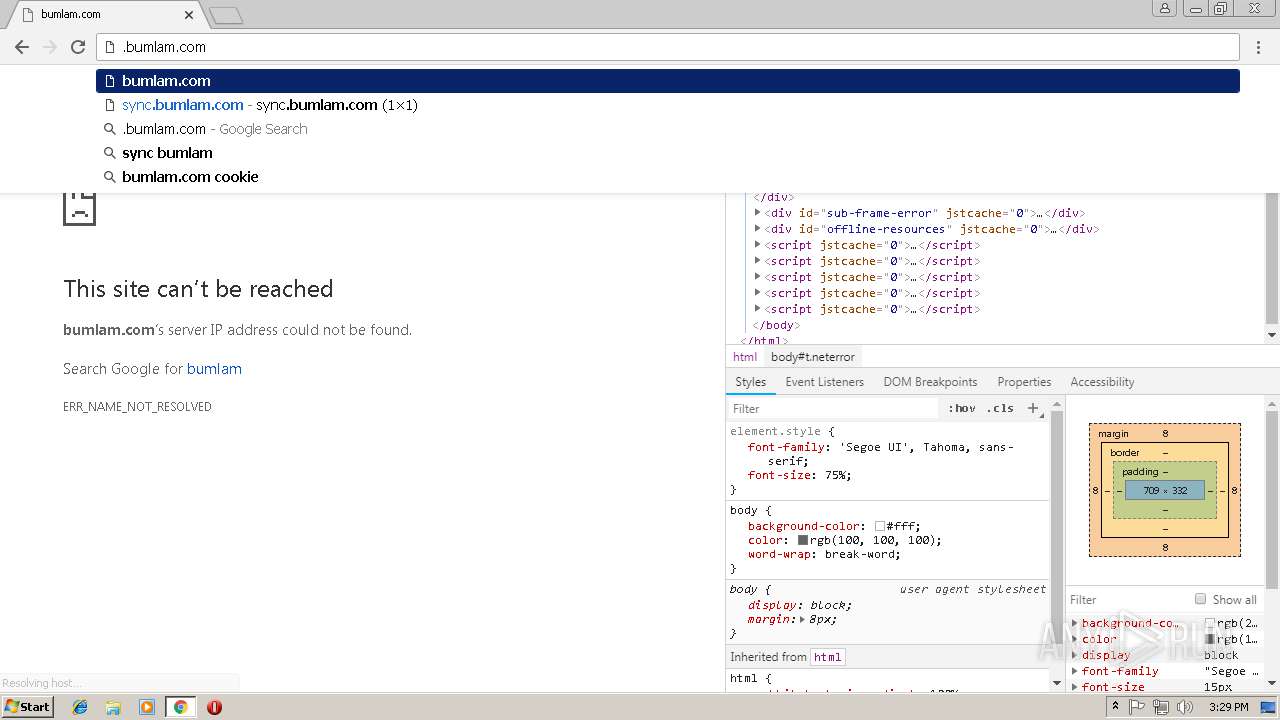Expand the margin shorthand in body rule
1280x720 pixels.
pos(802,620)
